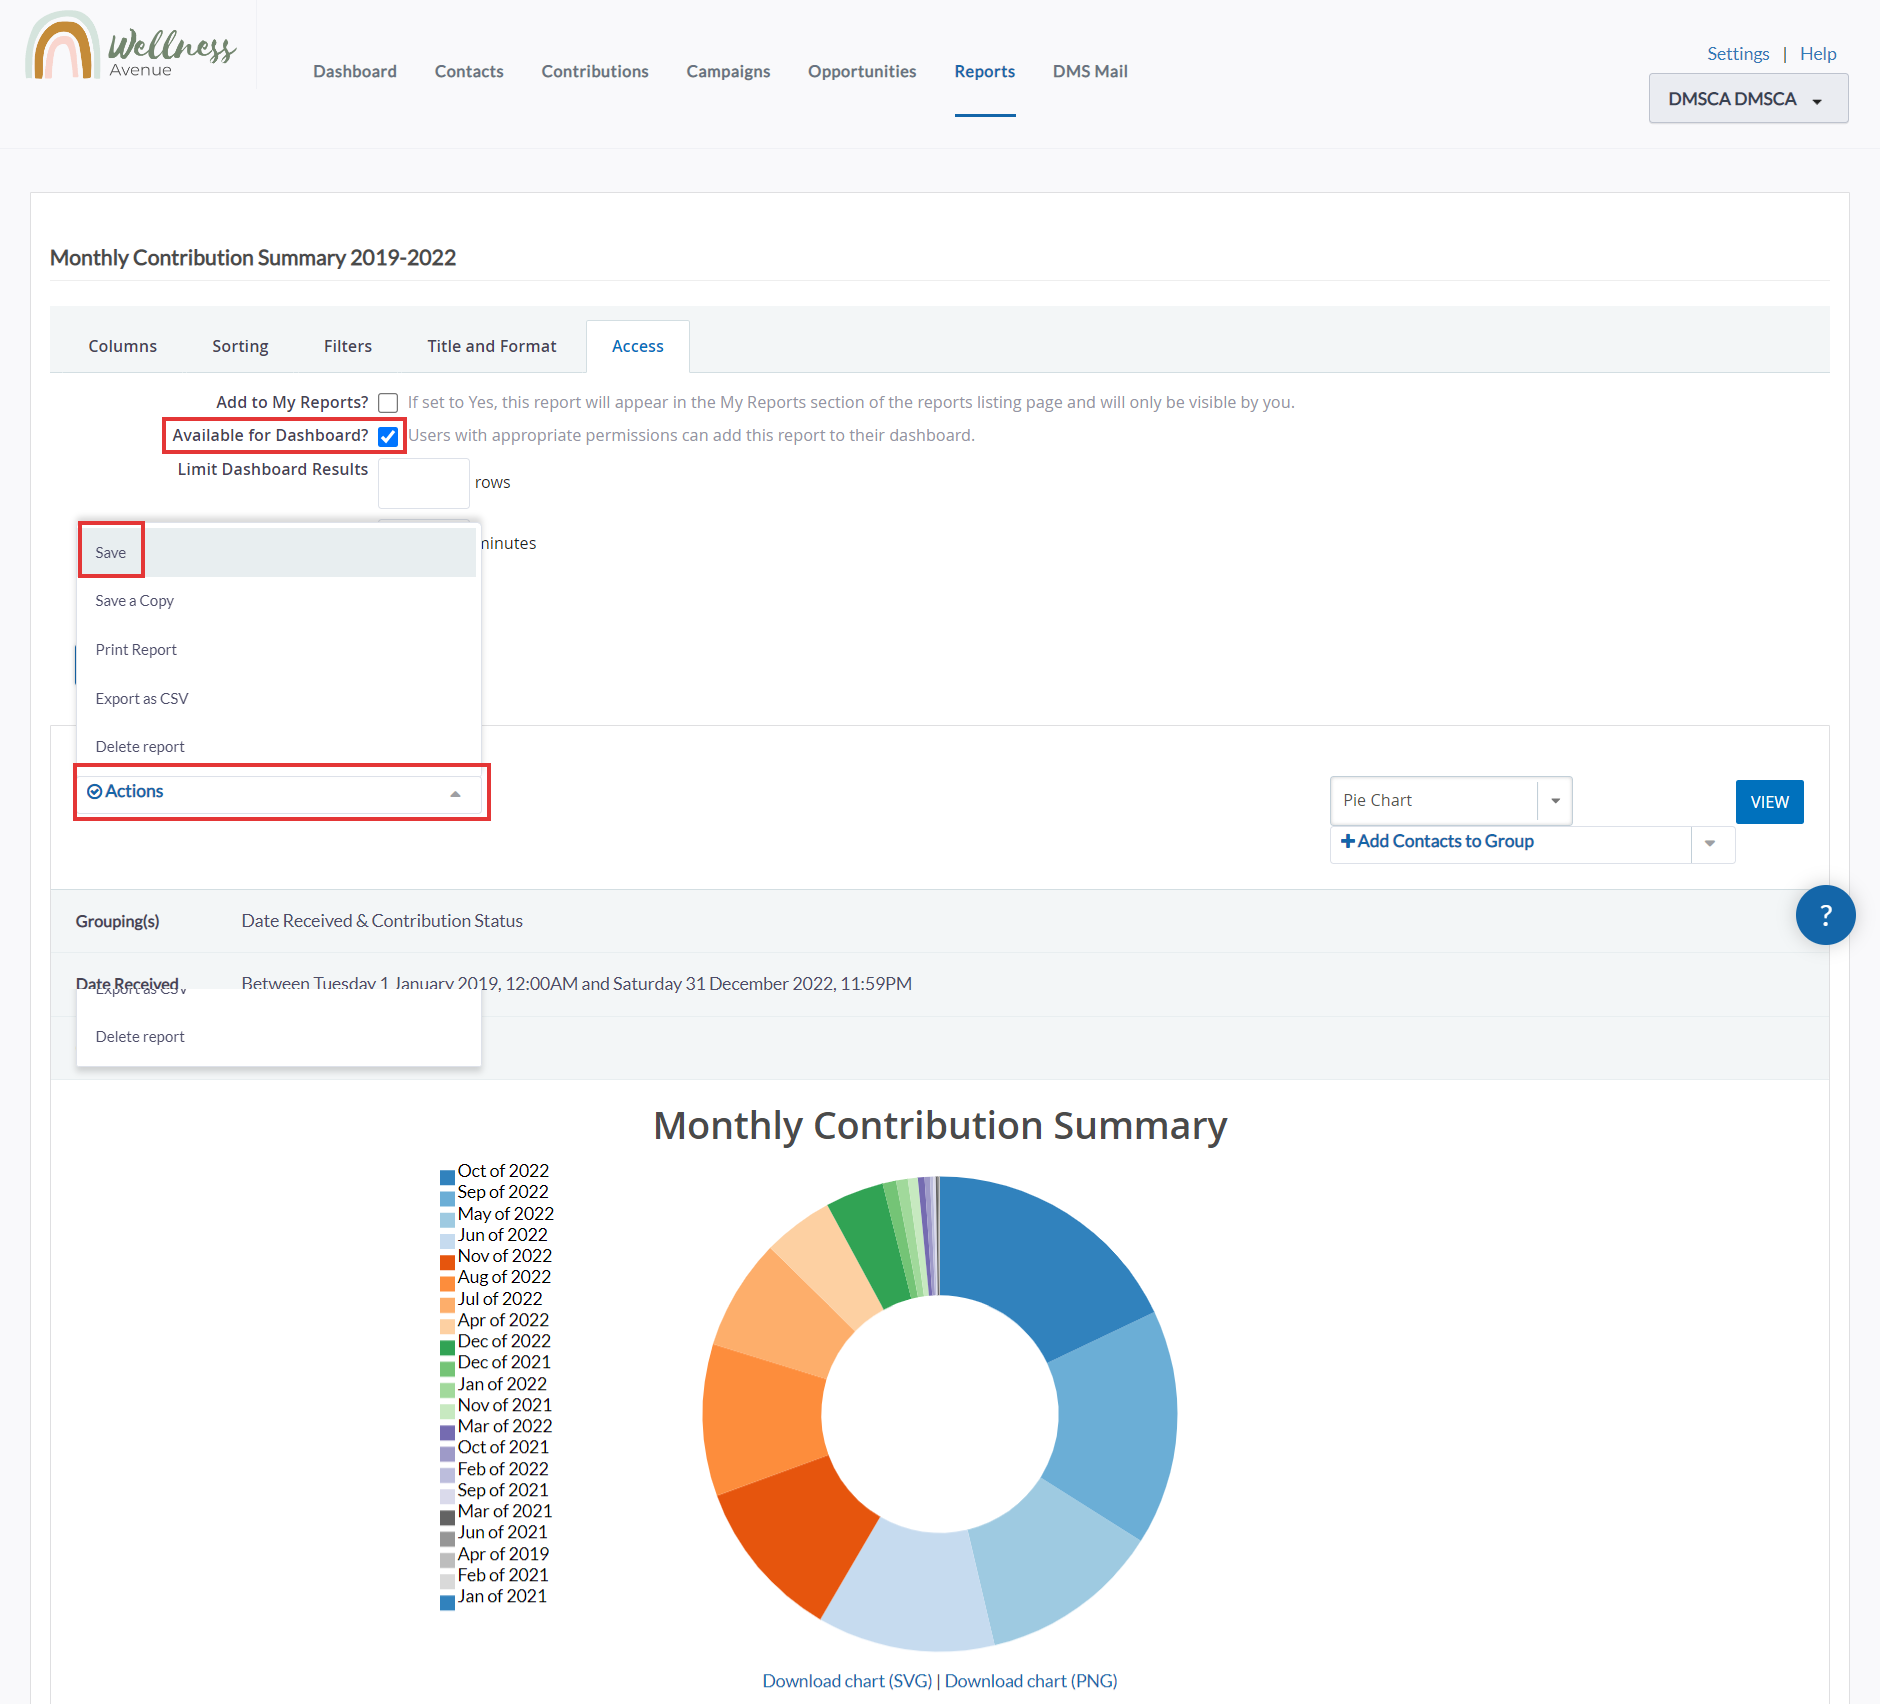This screenshot has height=1704, width=1880.
Task: Click the Dec of 2022 green legend square
Action: (447, 1347)
